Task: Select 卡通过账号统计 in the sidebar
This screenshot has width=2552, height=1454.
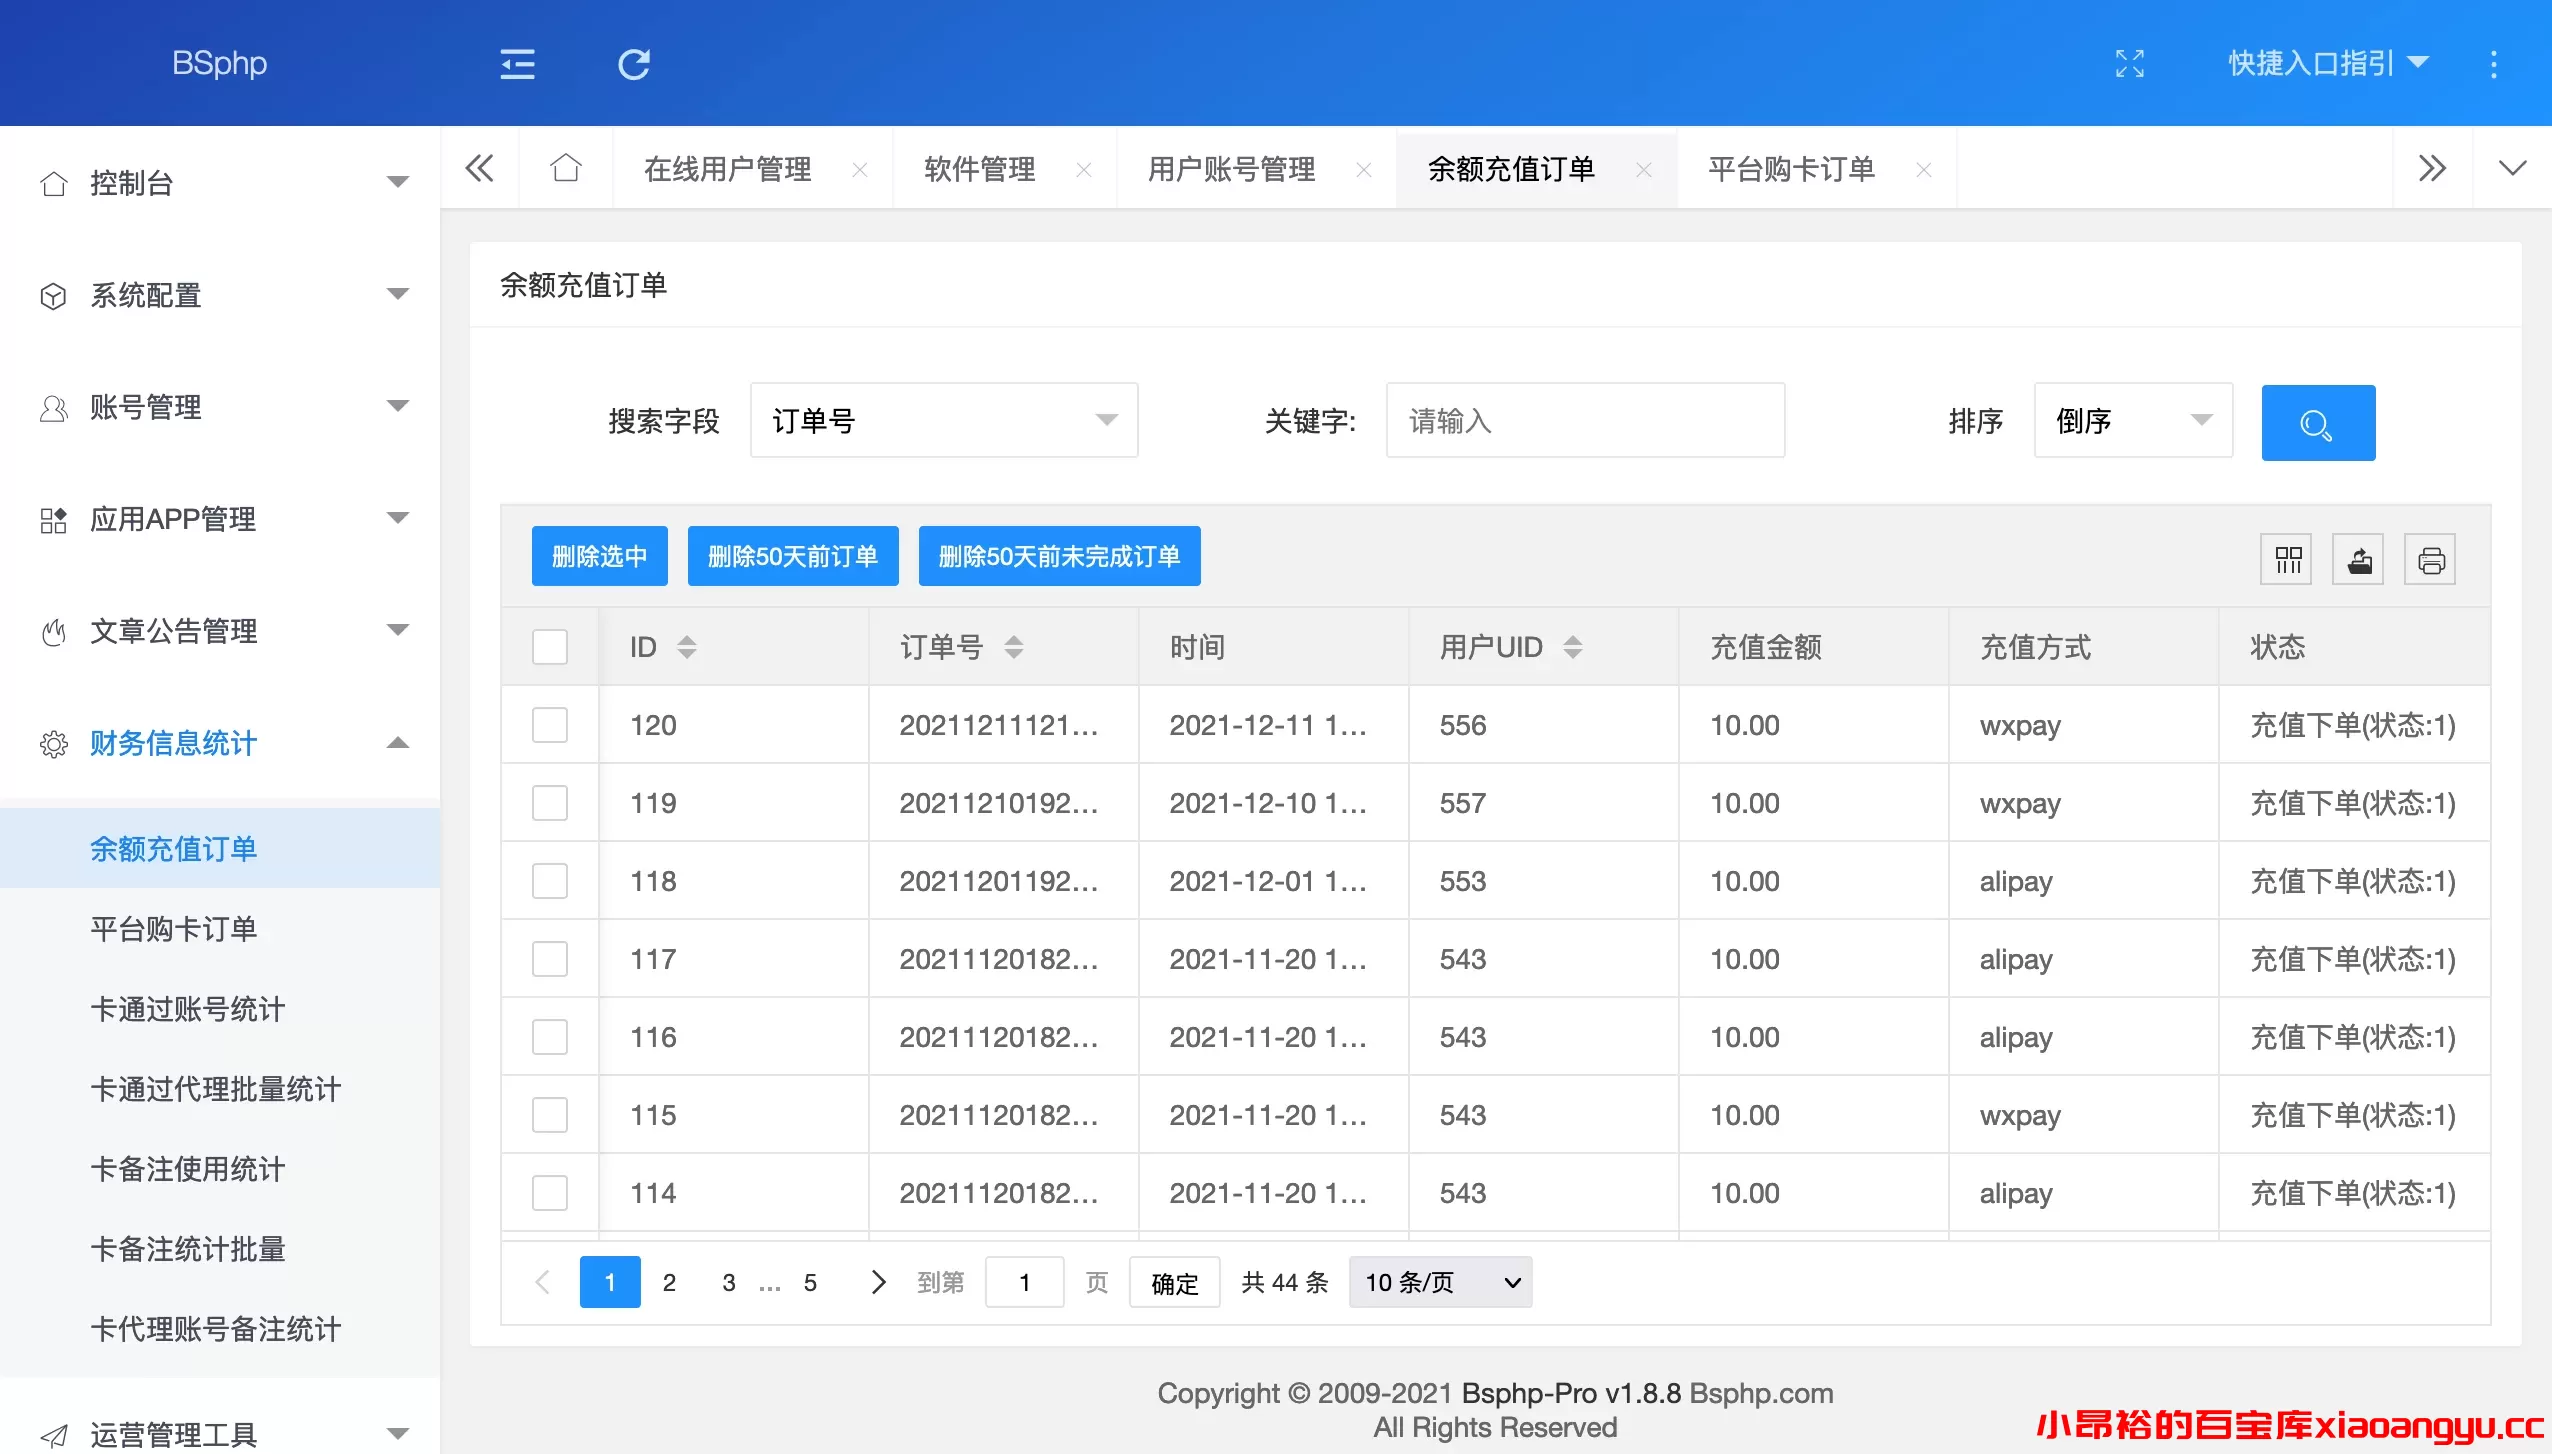Action: coord(187,1009)
